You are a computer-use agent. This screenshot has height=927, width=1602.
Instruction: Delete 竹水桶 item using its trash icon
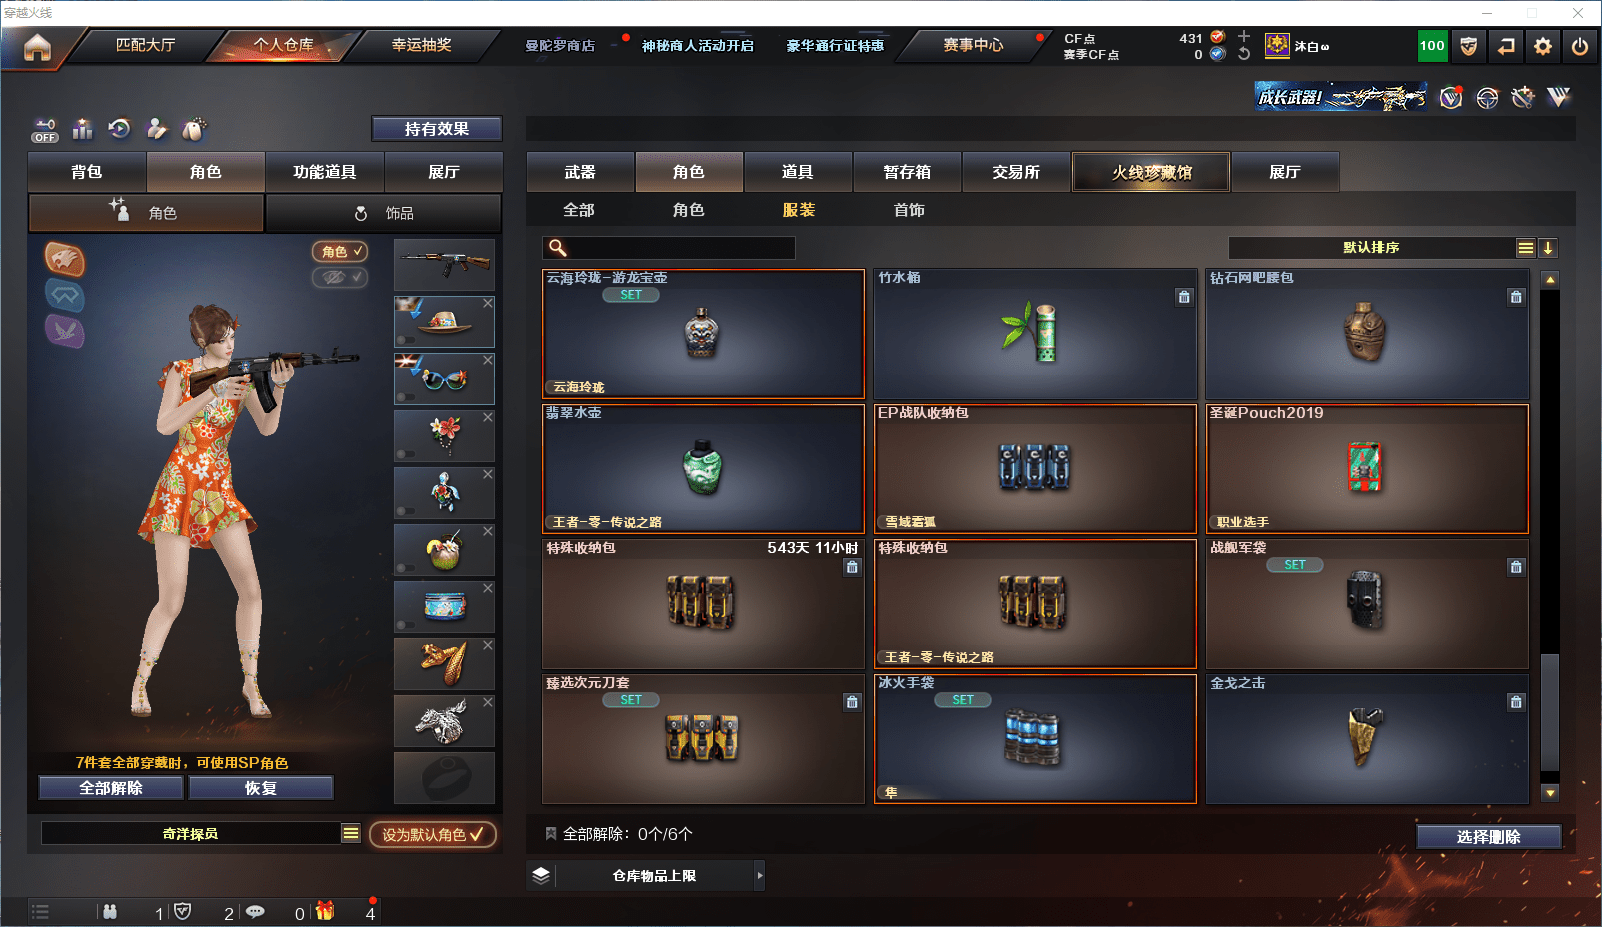coord(1184,297)
